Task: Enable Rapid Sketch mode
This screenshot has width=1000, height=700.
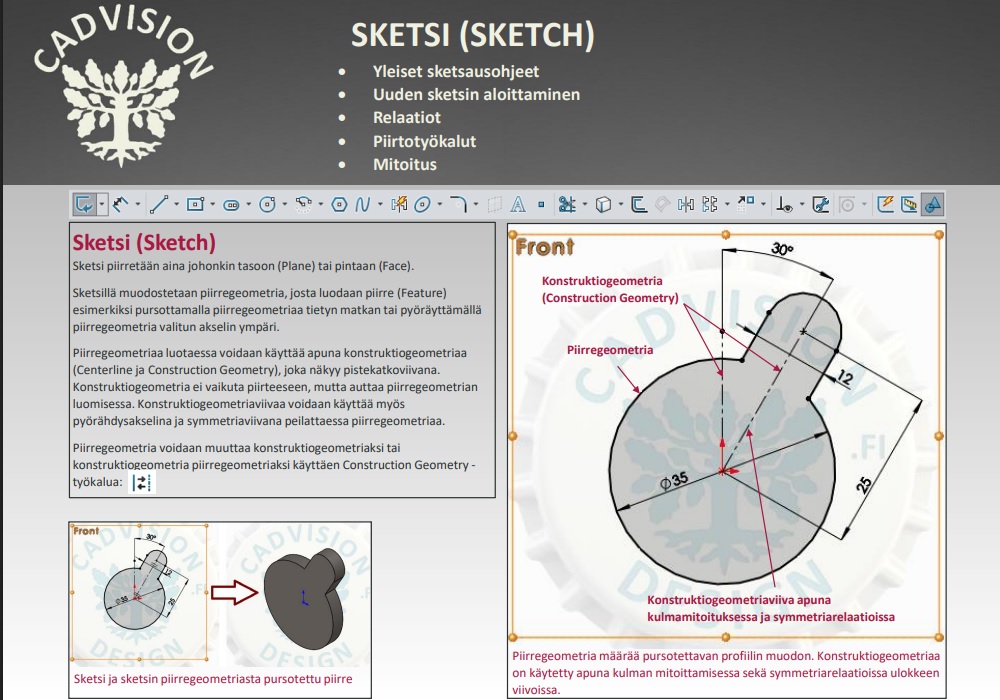Action: click(885, 204)
